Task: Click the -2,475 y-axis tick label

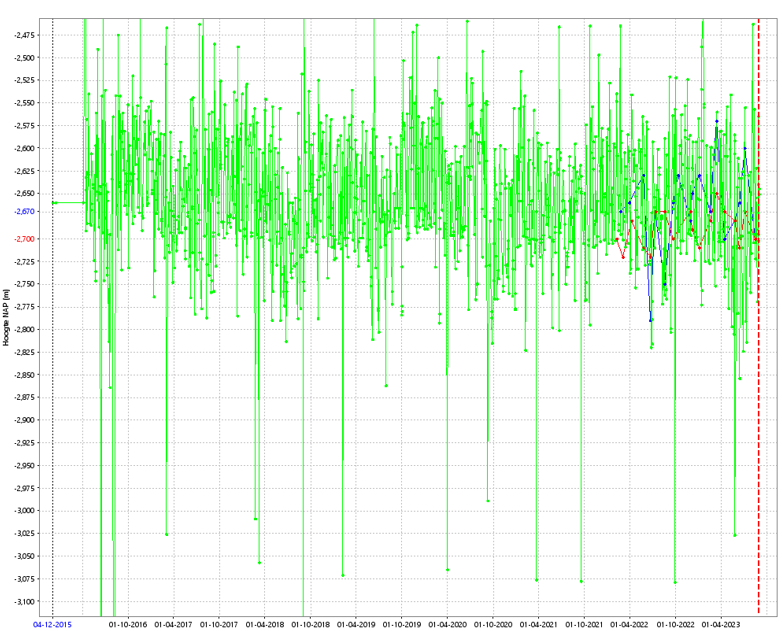Action: (24, 35)
